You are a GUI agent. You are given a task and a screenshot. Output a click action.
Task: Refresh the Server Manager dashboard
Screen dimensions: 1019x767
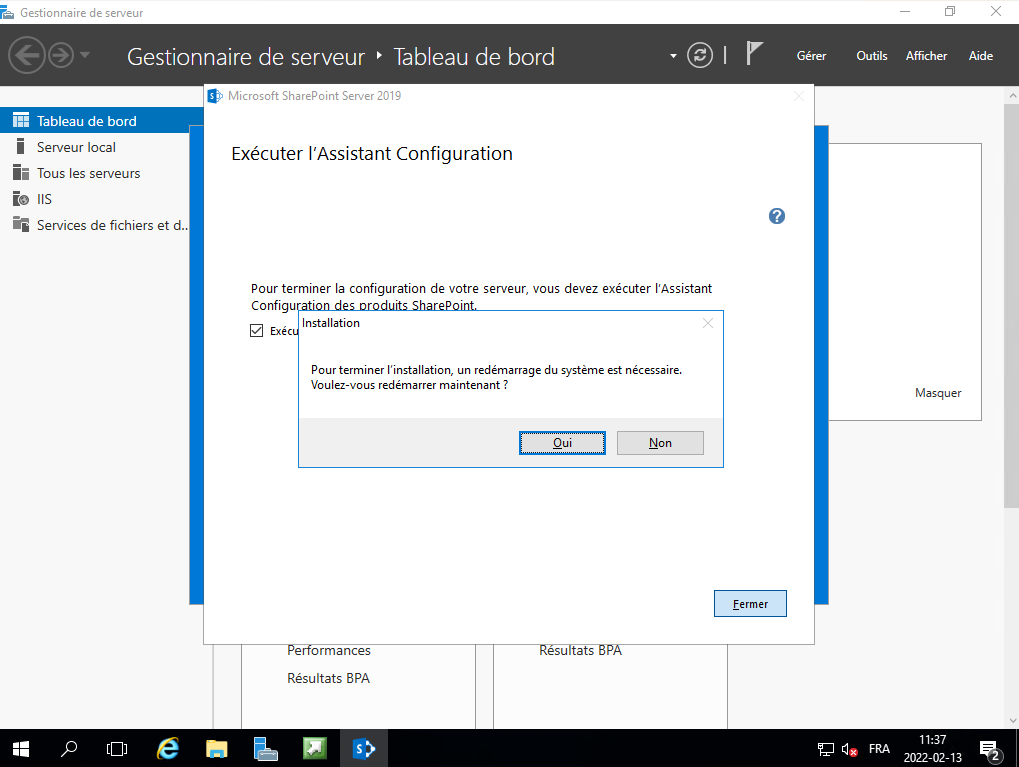(x=700, y=56)
